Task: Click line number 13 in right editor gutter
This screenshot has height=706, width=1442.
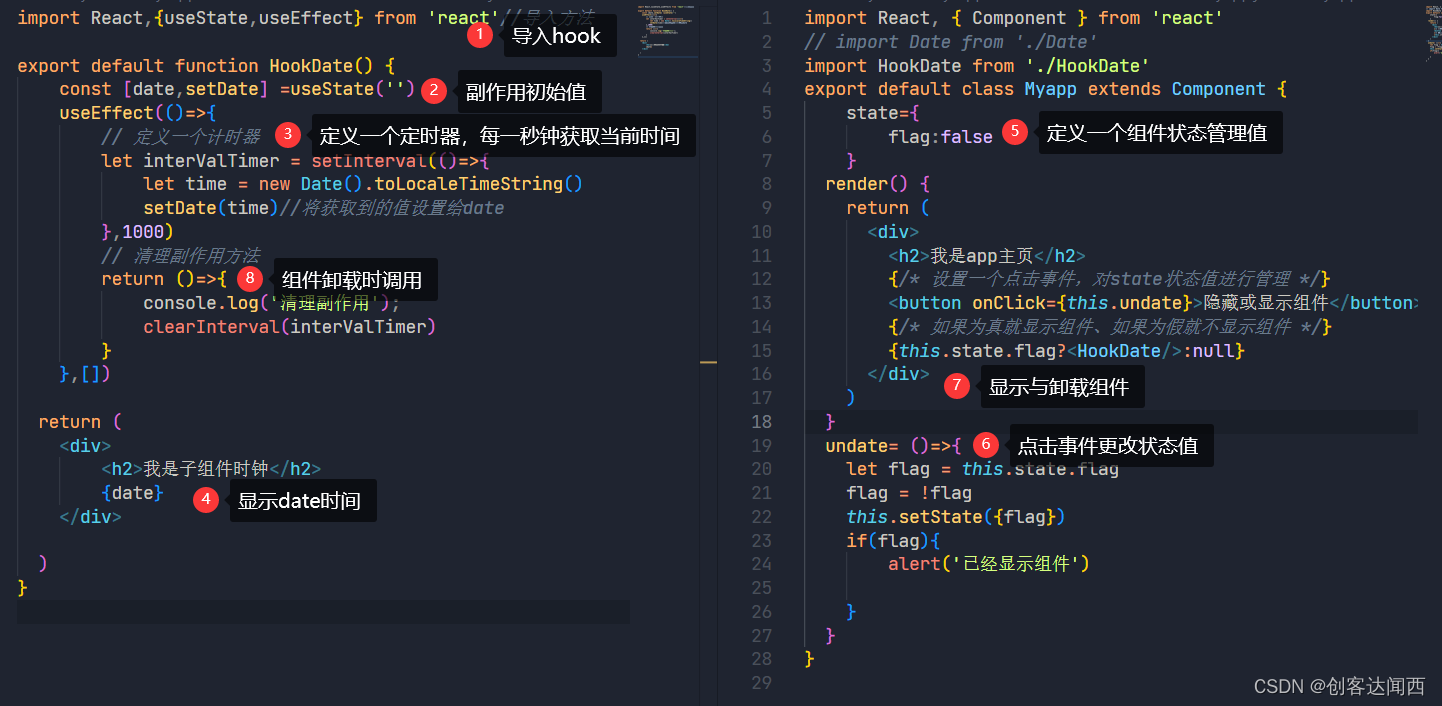Action: click(762, 303)
